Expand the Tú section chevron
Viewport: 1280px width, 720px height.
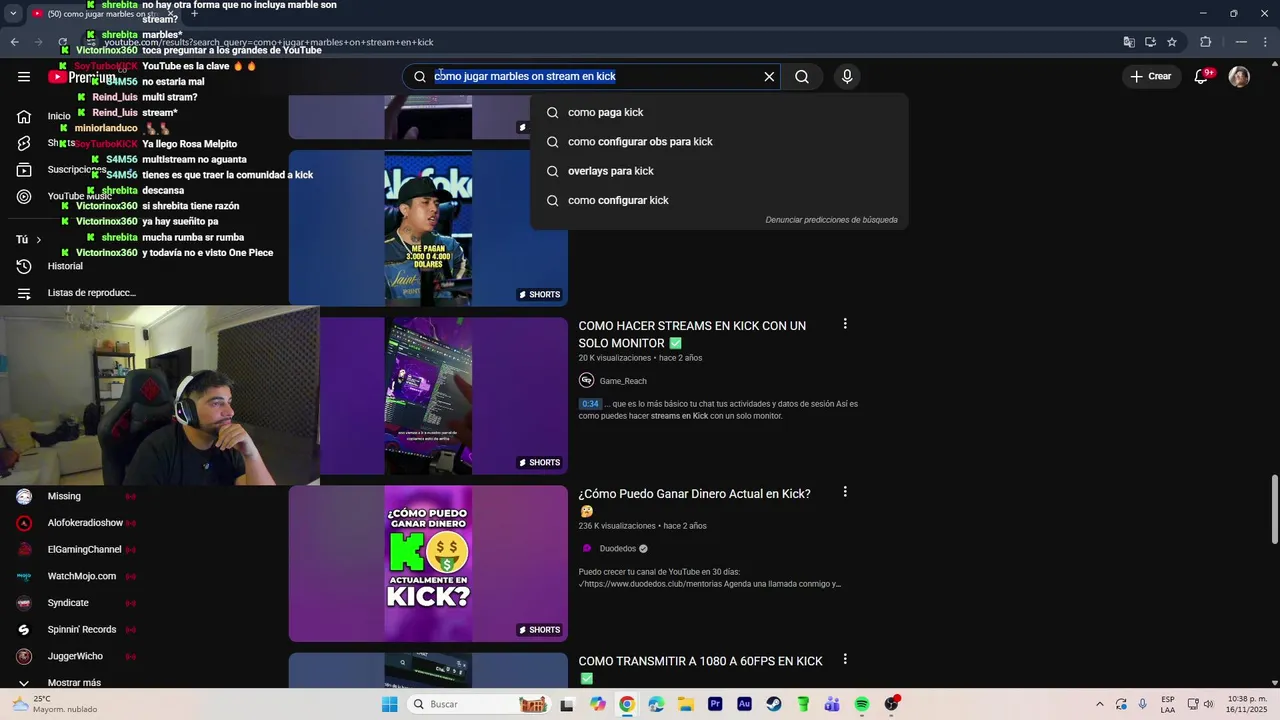pos(38,240)
